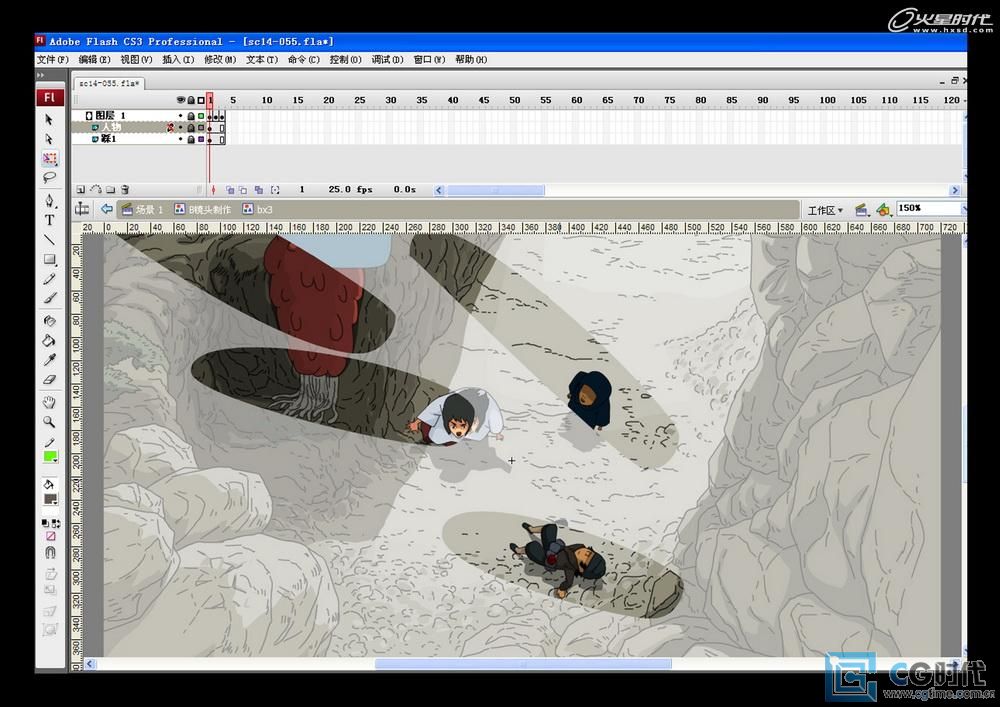Select the Lasso tool
Screen dimensions: 1000x707
pyautogui.click(x=49, y=177)
